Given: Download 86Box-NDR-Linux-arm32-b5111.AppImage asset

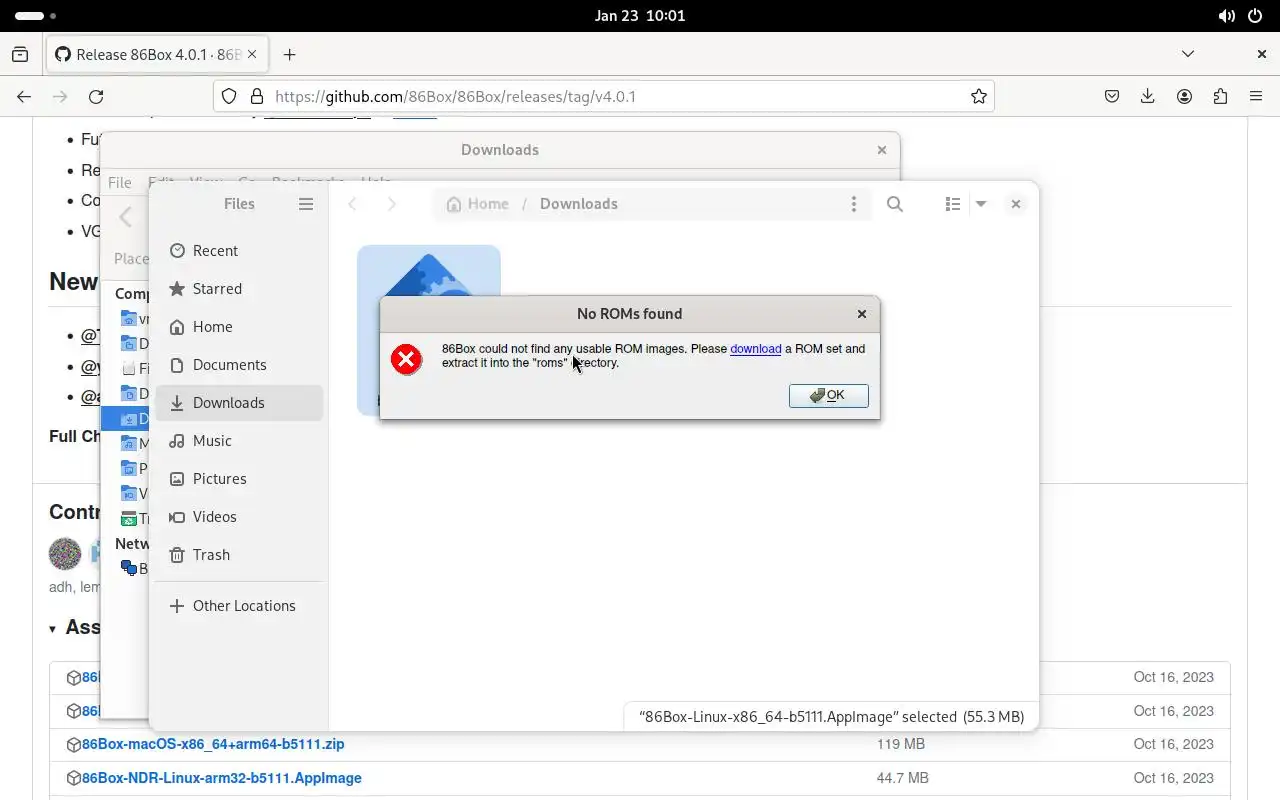Looking at the screenshot, I should (222, 779).
